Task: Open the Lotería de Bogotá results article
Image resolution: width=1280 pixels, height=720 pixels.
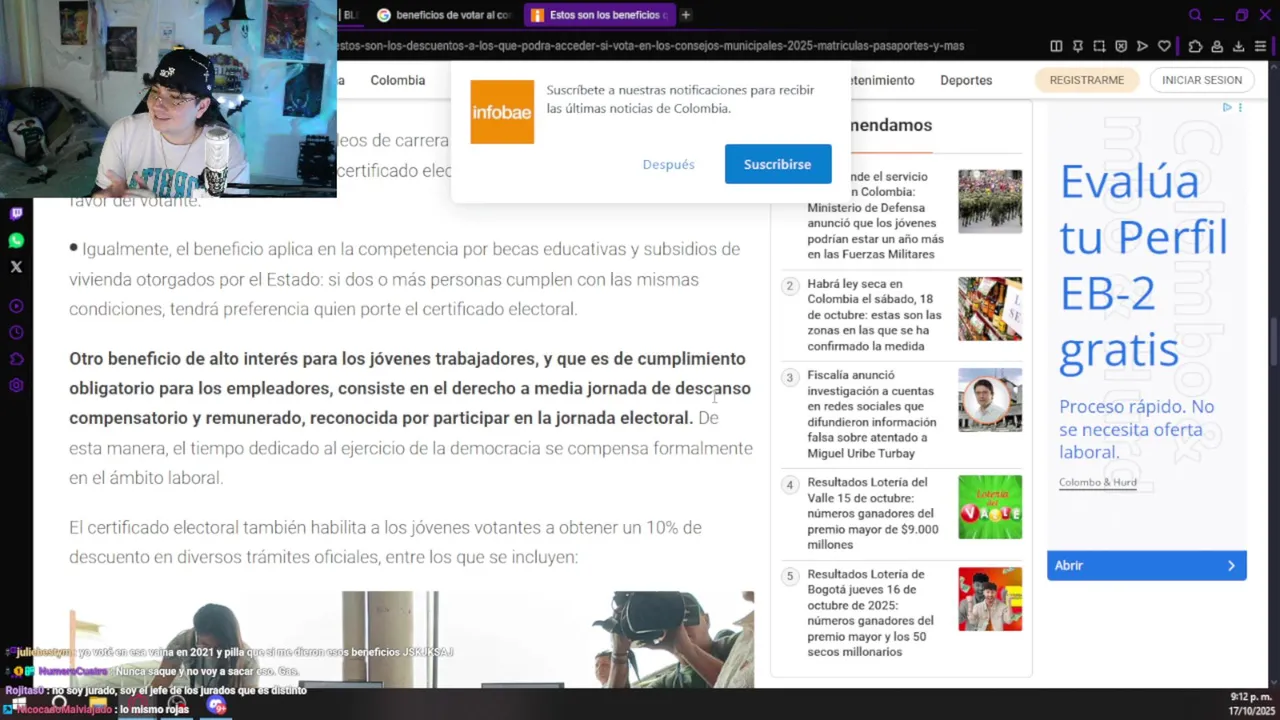Action: (x=871, y=613)
